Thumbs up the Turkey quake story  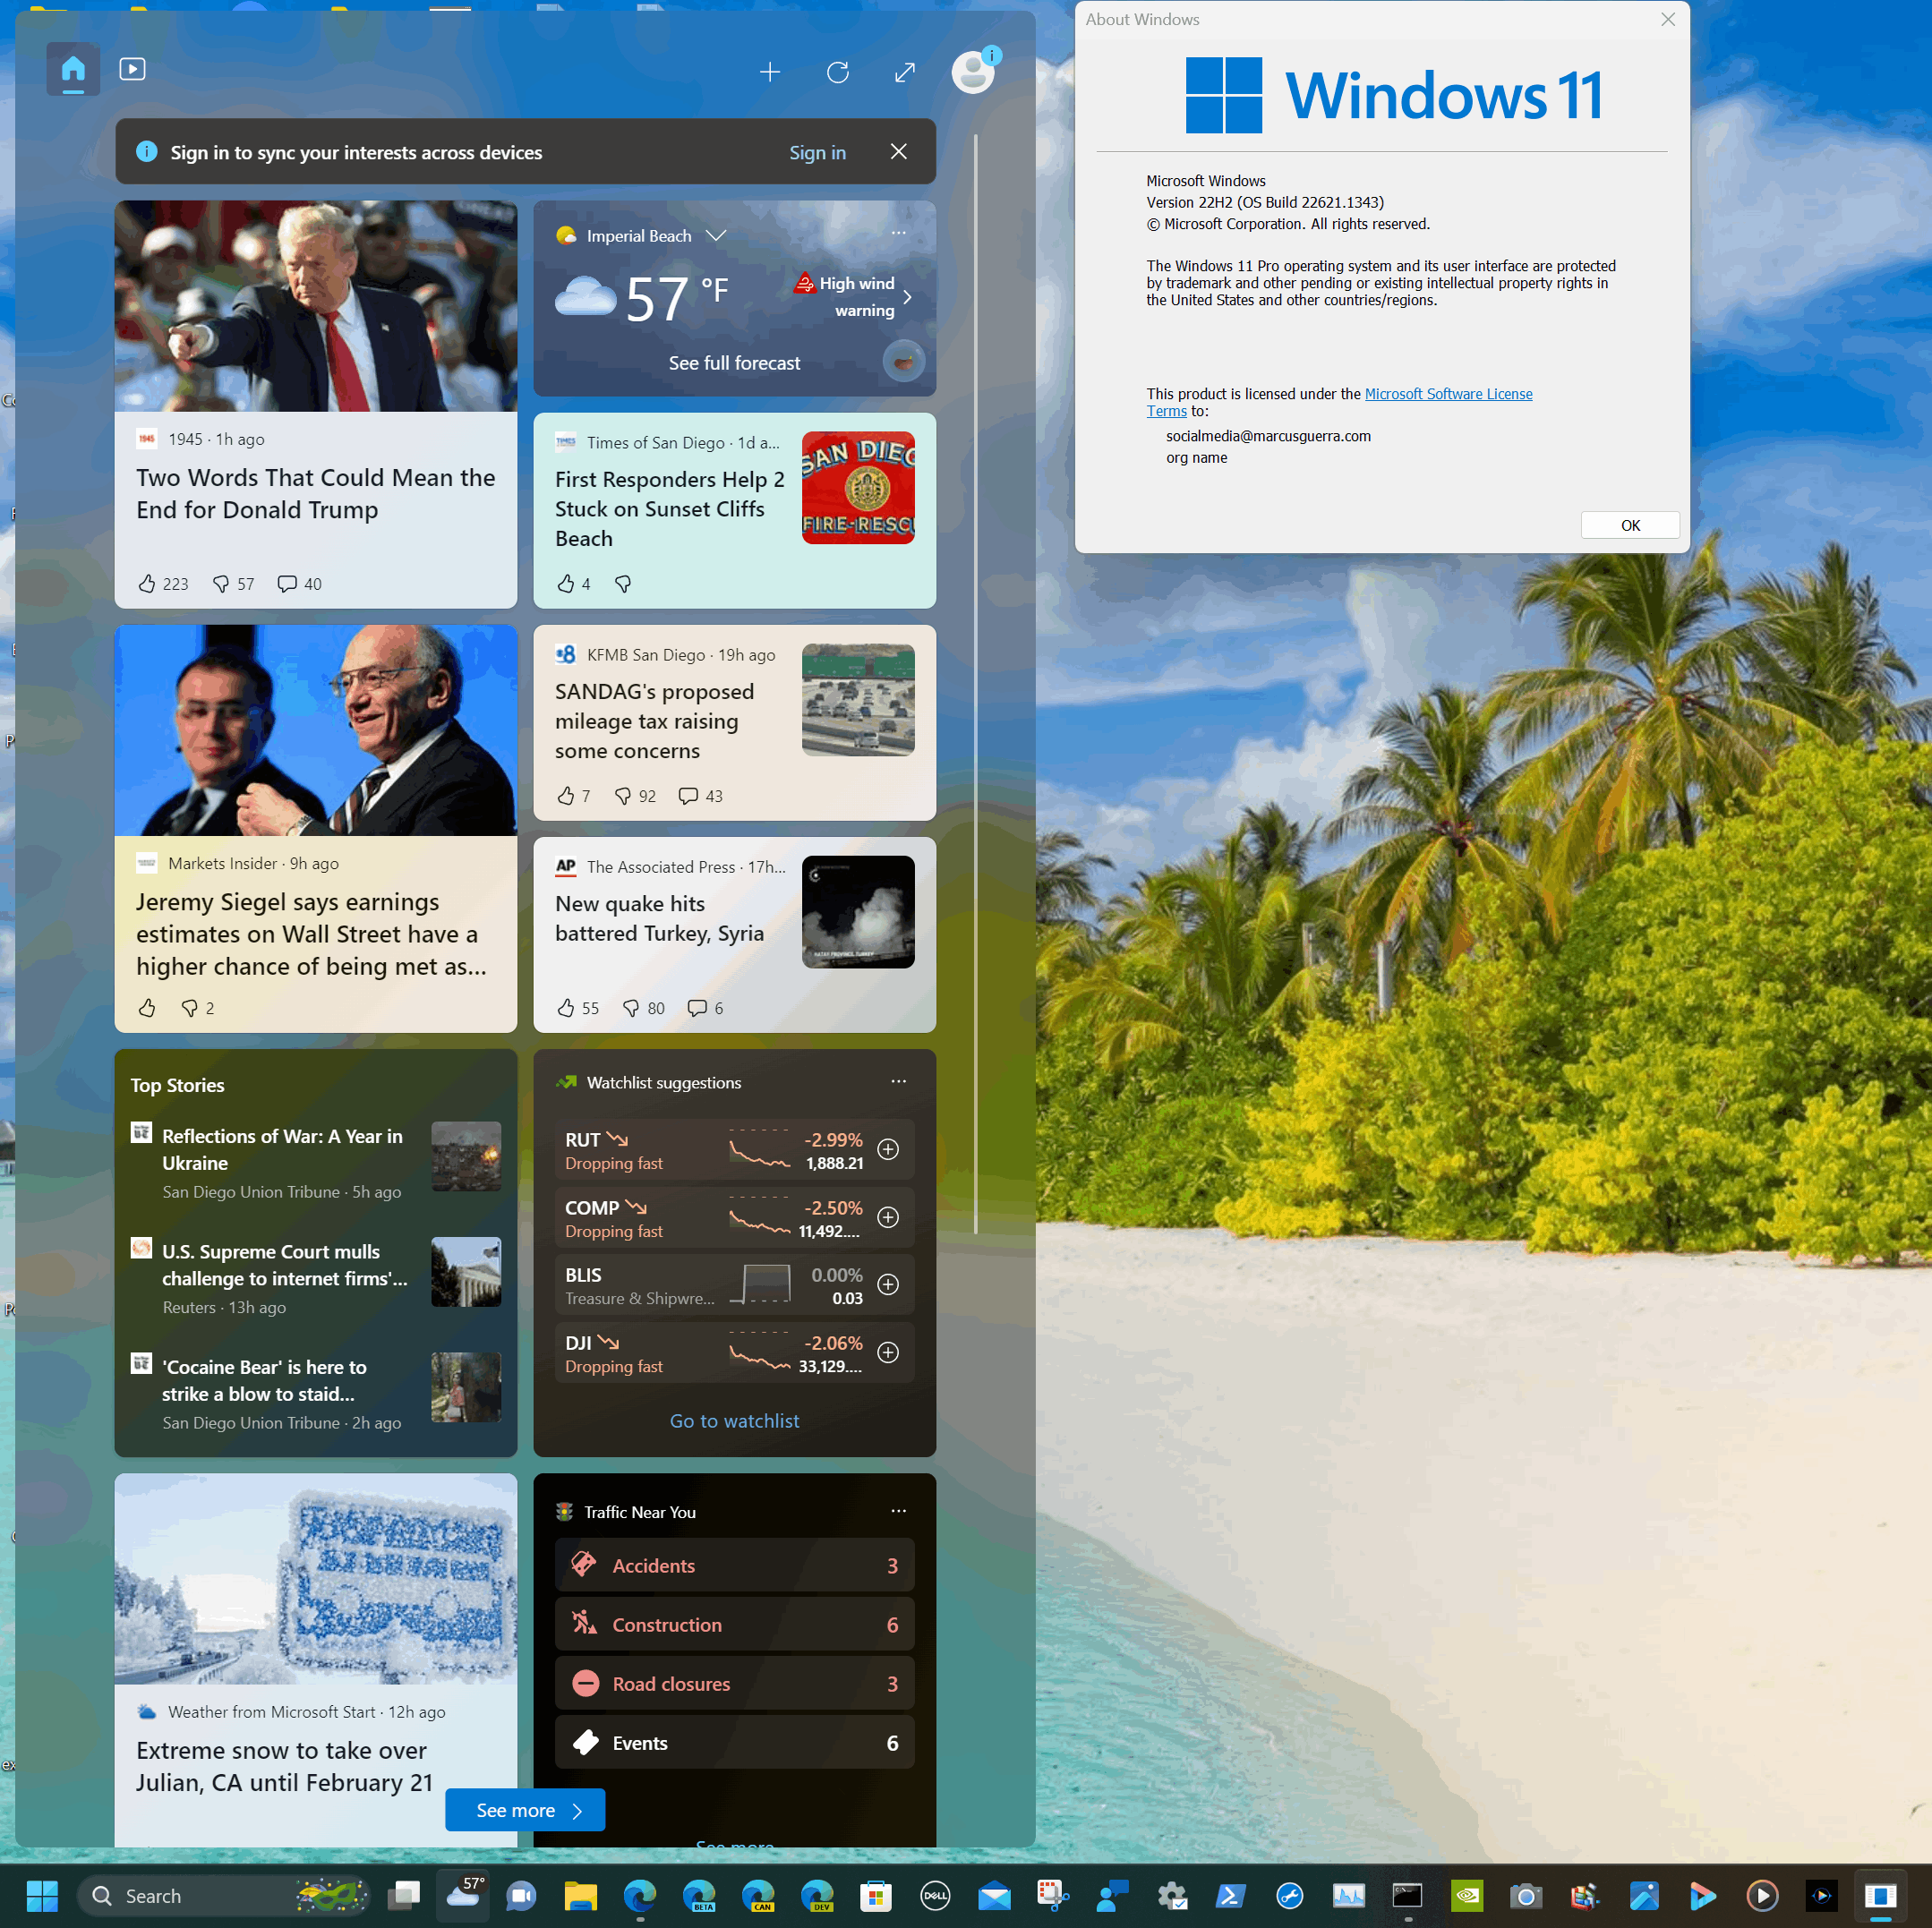[566, 1008]
